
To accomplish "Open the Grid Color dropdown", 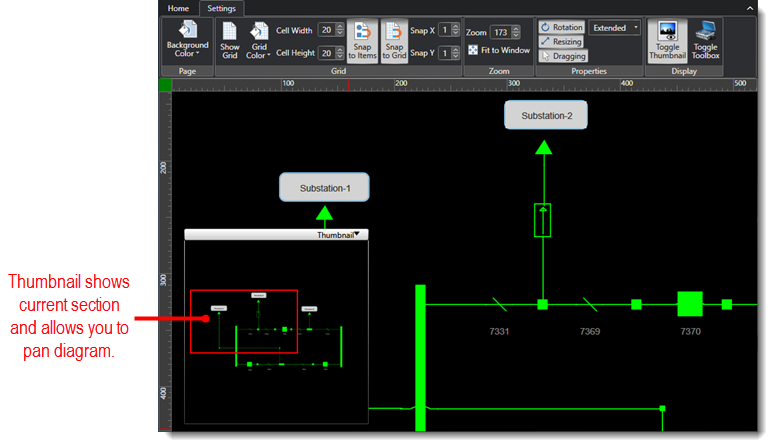I will (x=259, y=41).
